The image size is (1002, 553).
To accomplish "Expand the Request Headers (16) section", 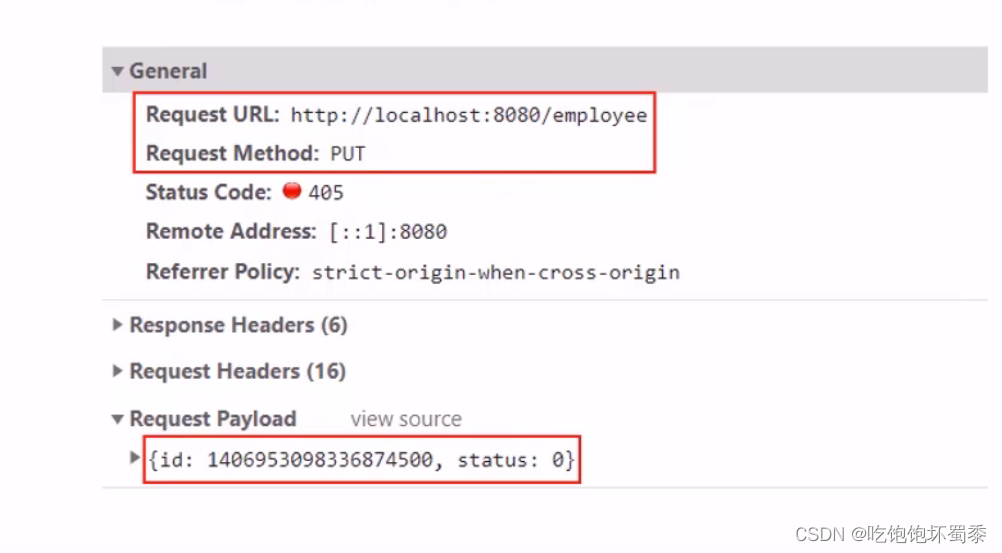I will click(118, 371).
